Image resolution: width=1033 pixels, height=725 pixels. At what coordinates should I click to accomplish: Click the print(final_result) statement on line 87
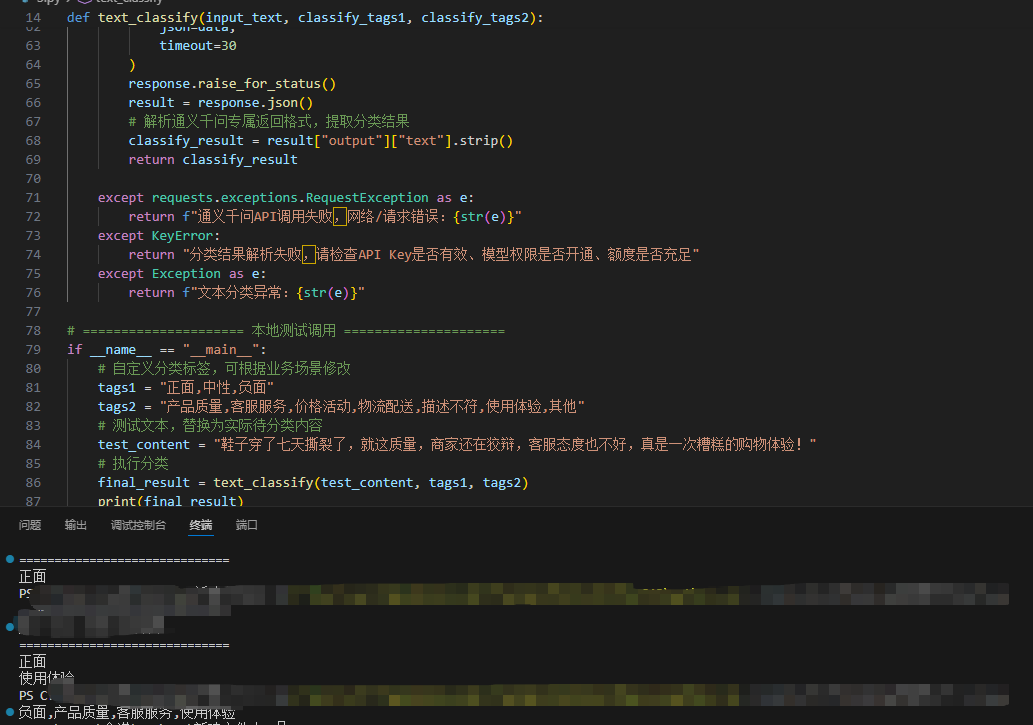170,501
